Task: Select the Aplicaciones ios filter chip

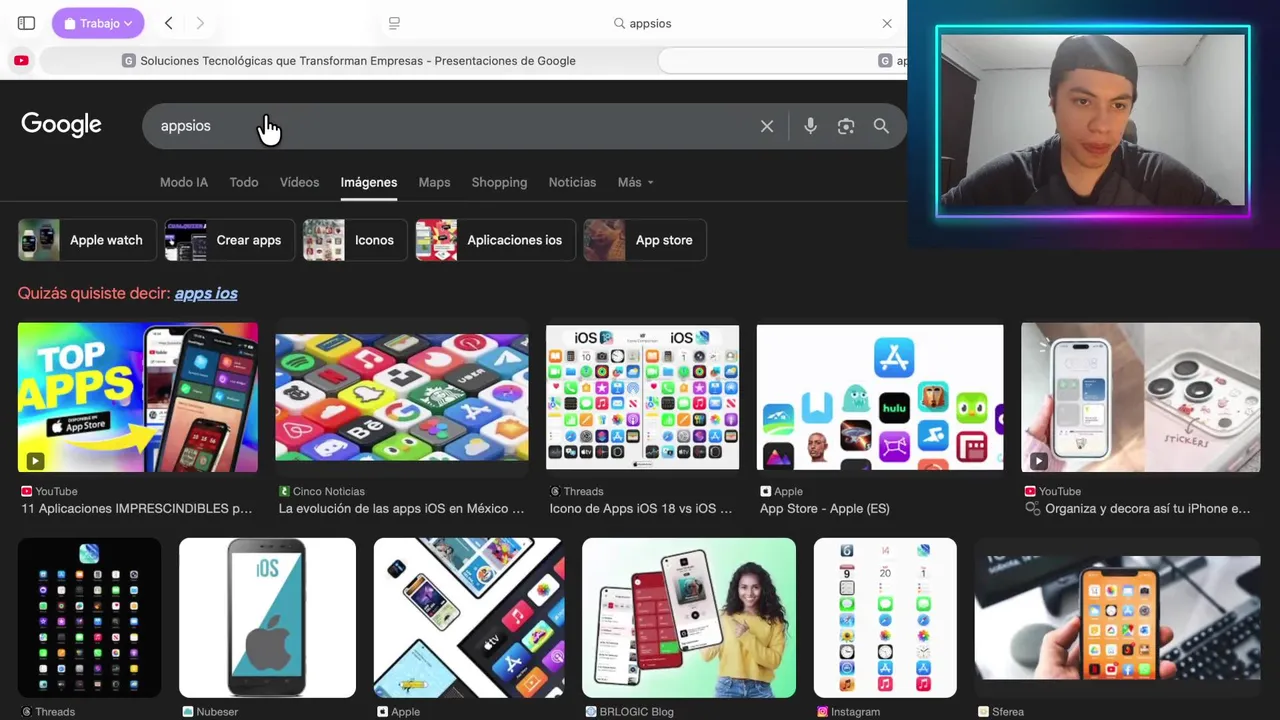Action: (495, 240)
